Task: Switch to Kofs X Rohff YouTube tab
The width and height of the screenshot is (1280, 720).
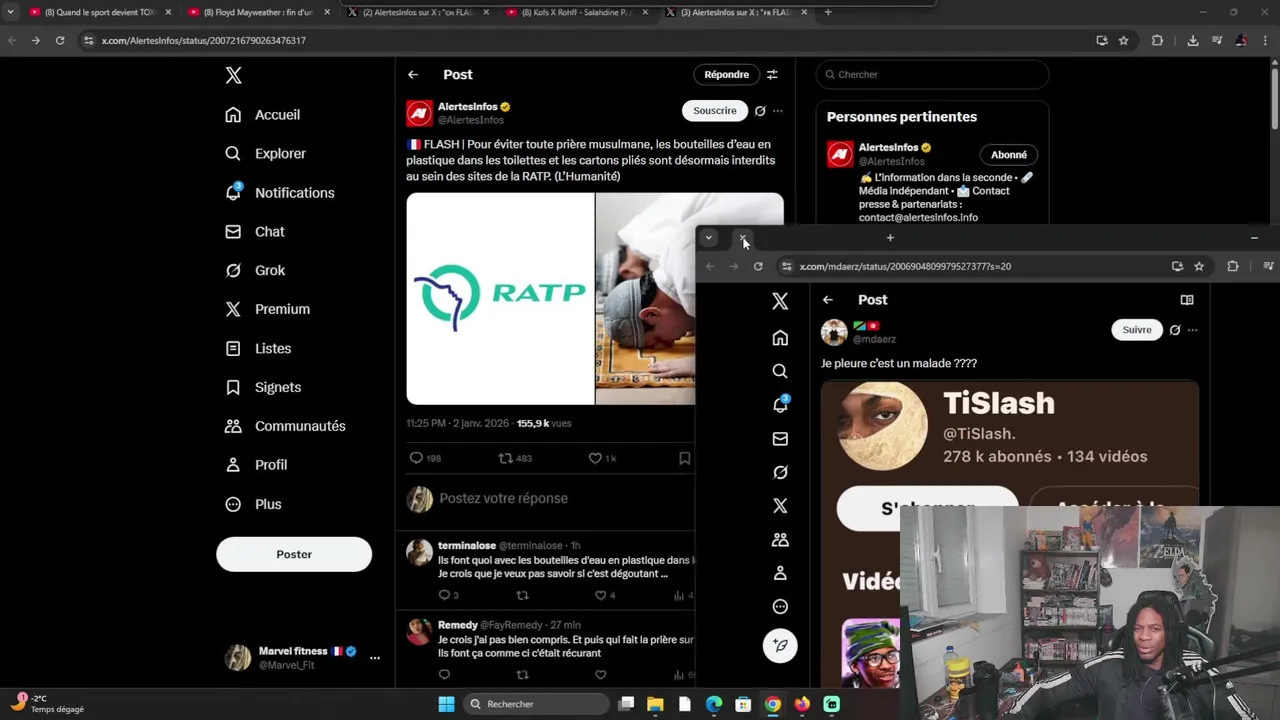Action: (576, 12)
